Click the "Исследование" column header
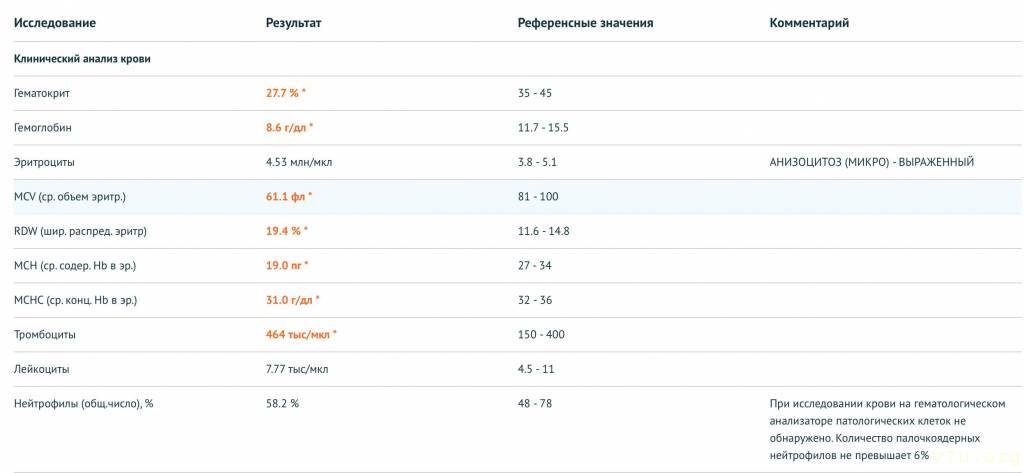1025x473 pixels. (x=55, y=23)
